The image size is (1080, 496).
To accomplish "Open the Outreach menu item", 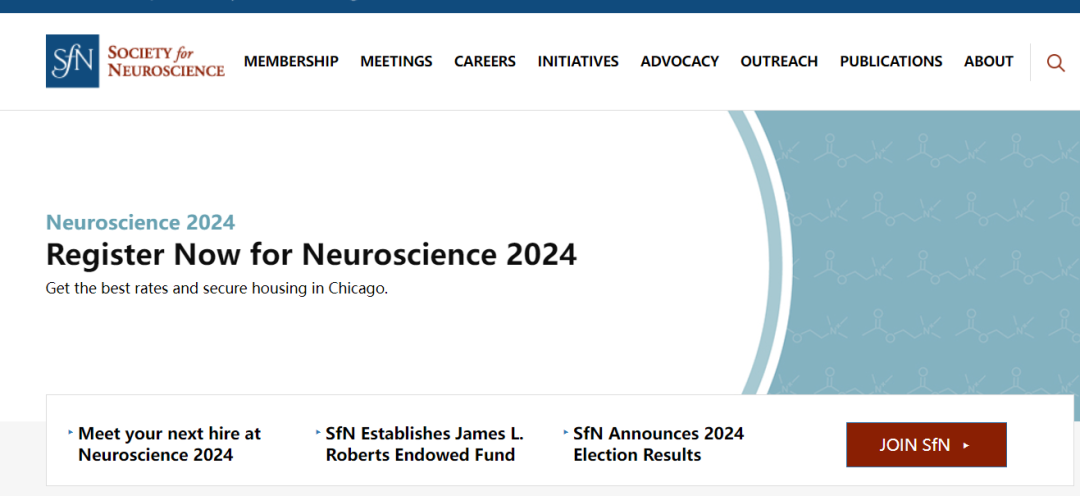I will pos(779,61).
